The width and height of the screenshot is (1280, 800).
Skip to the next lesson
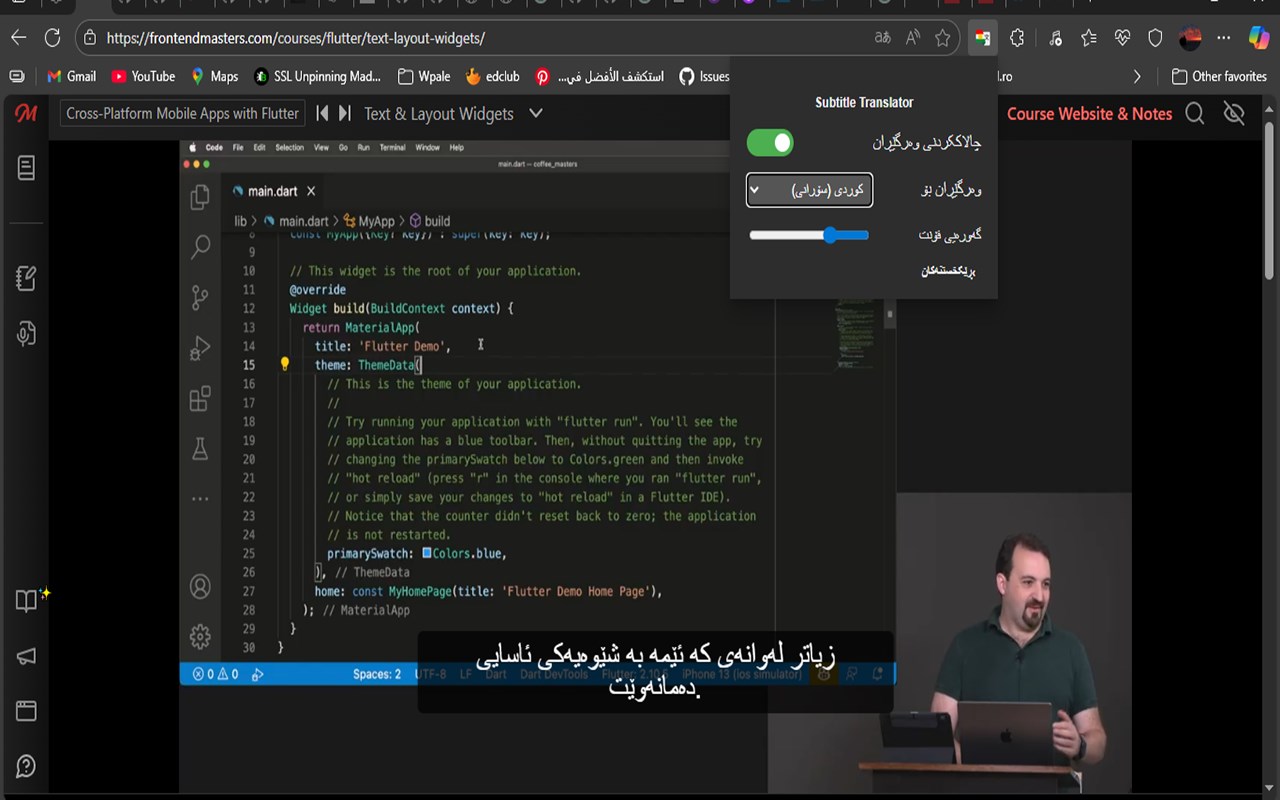[x=344, y=113]
